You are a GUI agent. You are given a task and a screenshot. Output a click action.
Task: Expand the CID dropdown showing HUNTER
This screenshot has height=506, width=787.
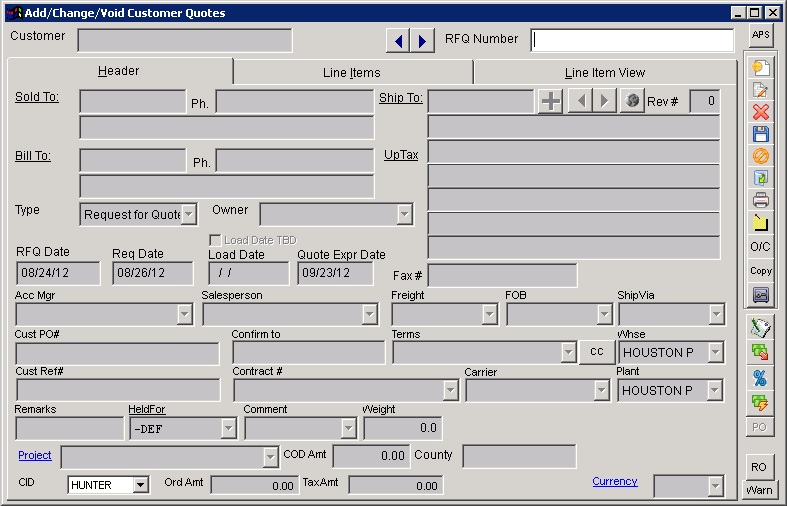click(x=140, y=485)
